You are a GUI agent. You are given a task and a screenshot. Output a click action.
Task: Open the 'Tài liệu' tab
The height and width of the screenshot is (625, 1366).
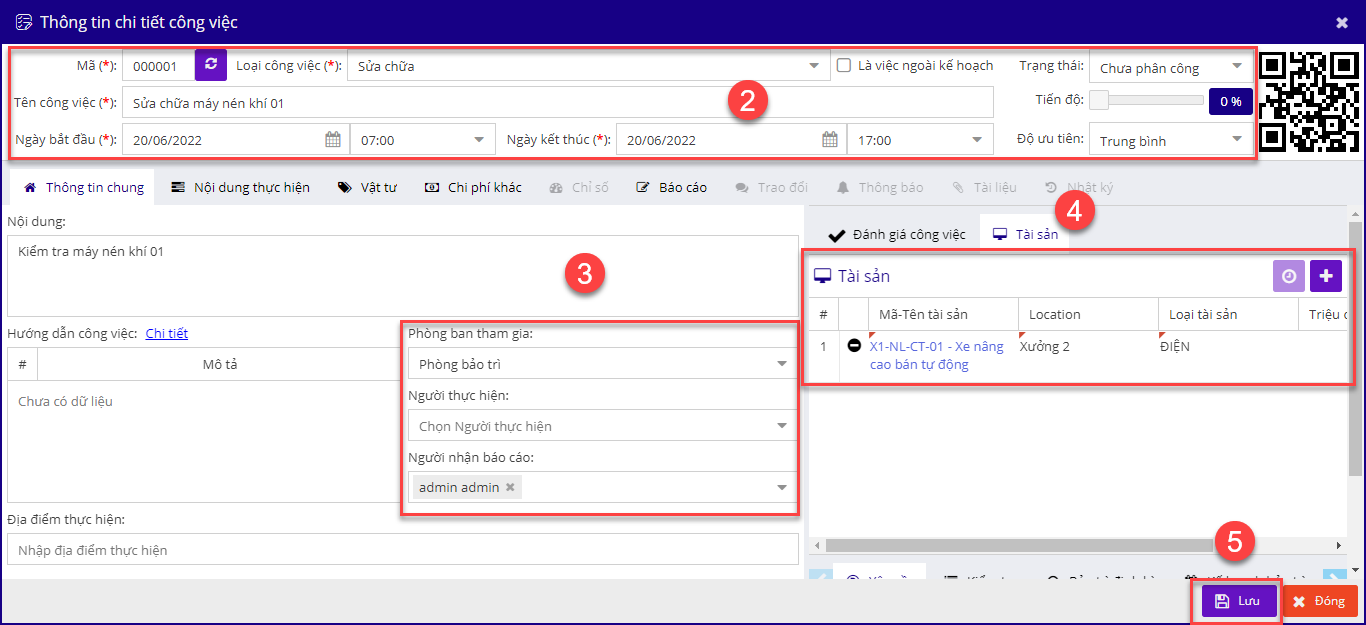pos(984,187)
